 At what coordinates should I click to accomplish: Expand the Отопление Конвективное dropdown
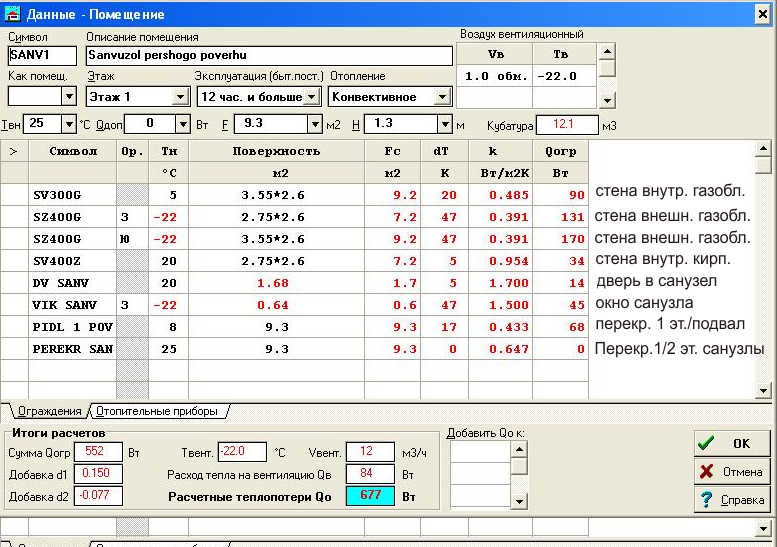tap(441, 97)
